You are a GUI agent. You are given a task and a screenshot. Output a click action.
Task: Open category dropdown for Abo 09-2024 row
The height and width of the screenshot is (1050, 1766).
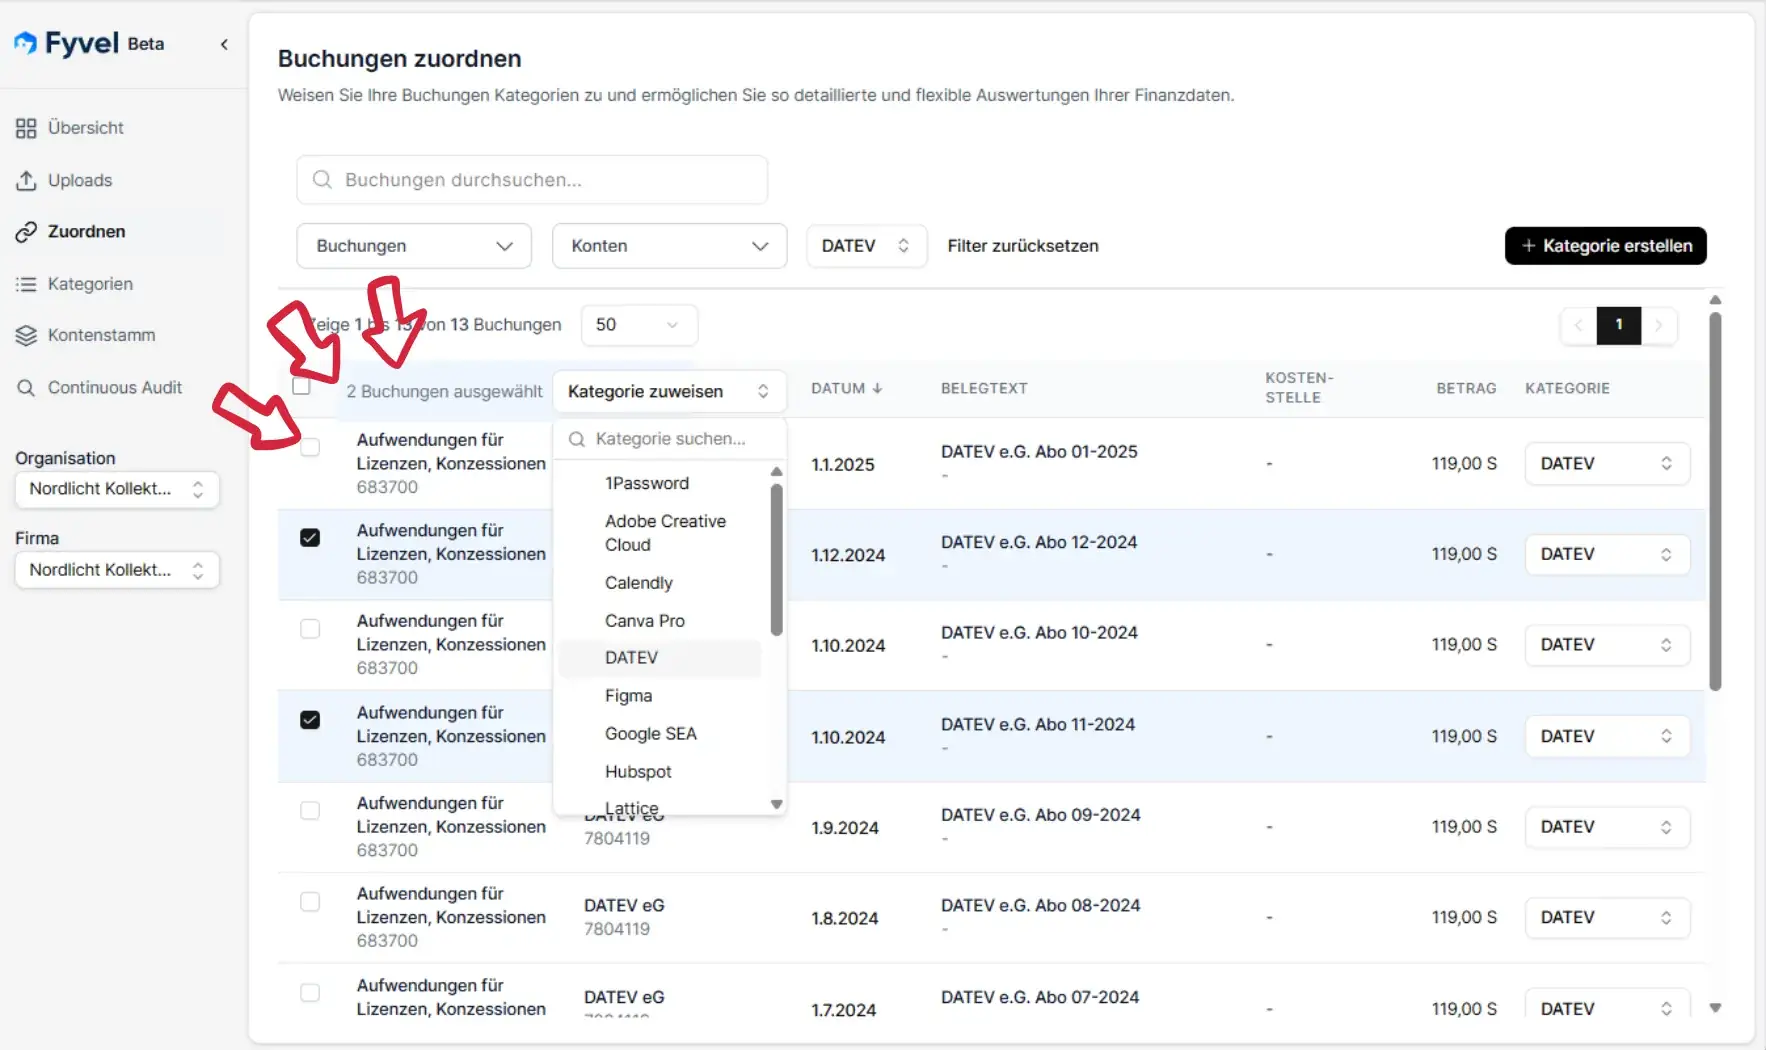[1607, 828]
